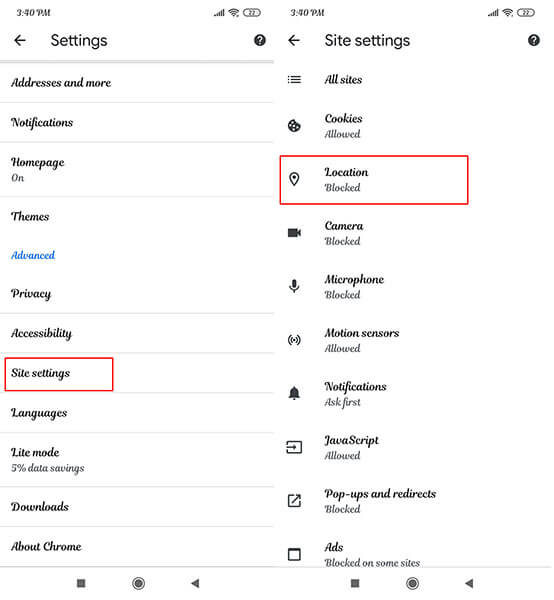The image size is (554, 600).
Task: Tap the Cookies cookie icon
Action: point(294,126)
